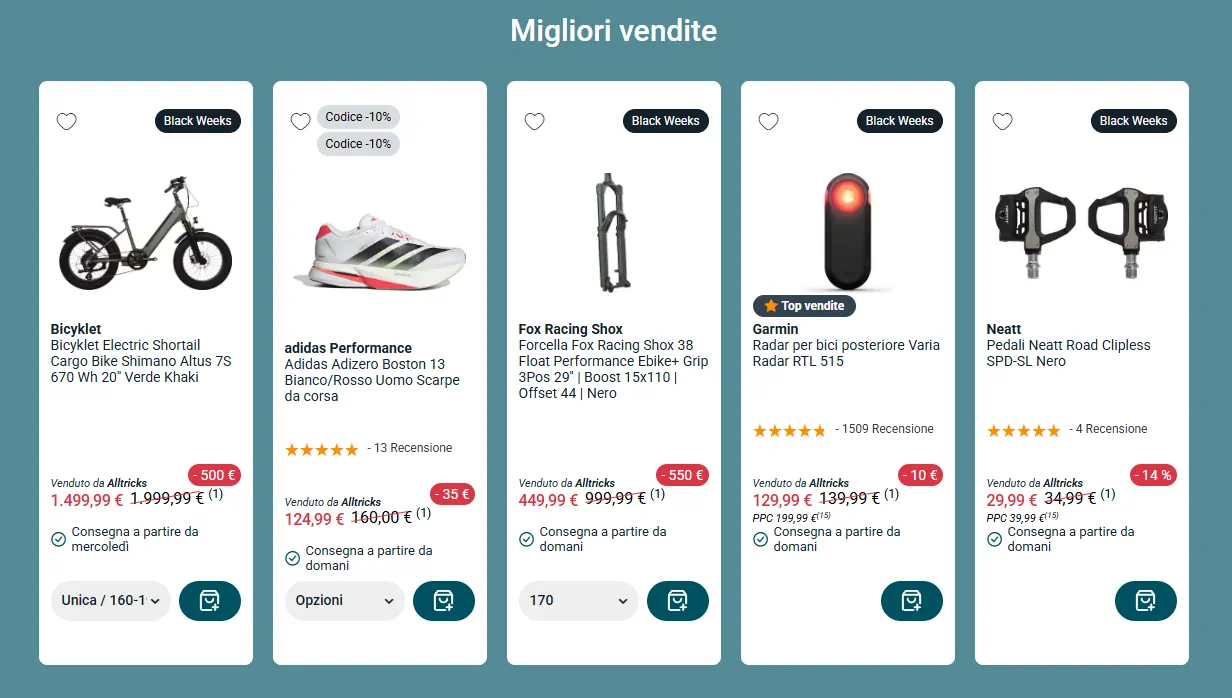The height and width of the screenshot is (698, 1232).
Task: Open the Unica / 160-1 size dropdown
Action: 111,601
